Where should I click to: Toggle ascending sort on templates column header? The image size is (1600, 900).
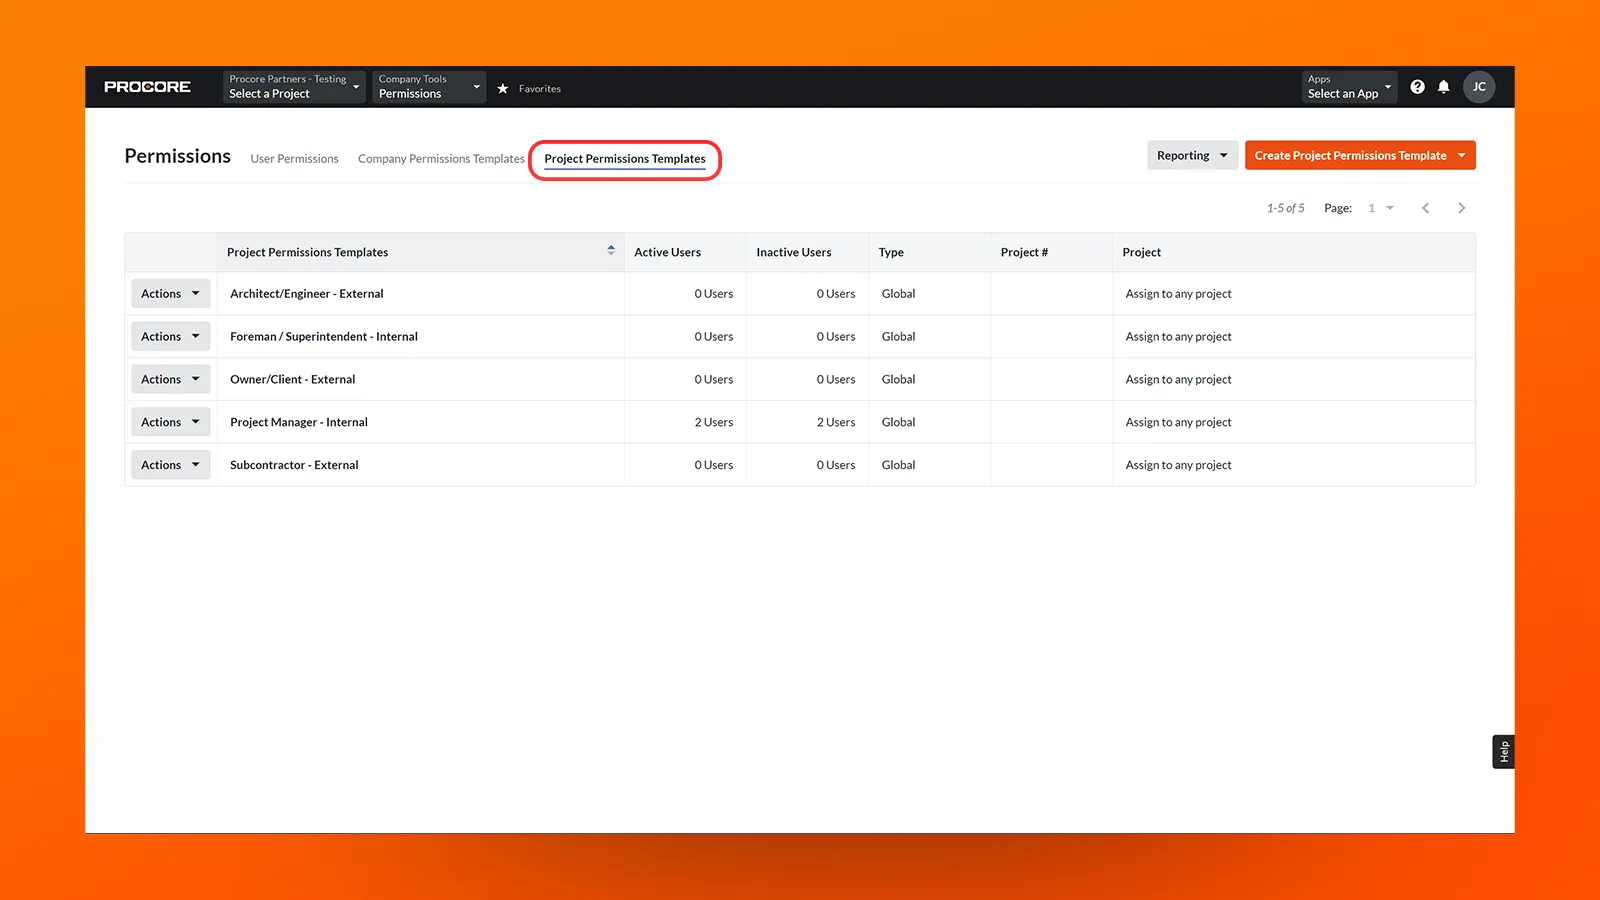[x=610, y=248]
